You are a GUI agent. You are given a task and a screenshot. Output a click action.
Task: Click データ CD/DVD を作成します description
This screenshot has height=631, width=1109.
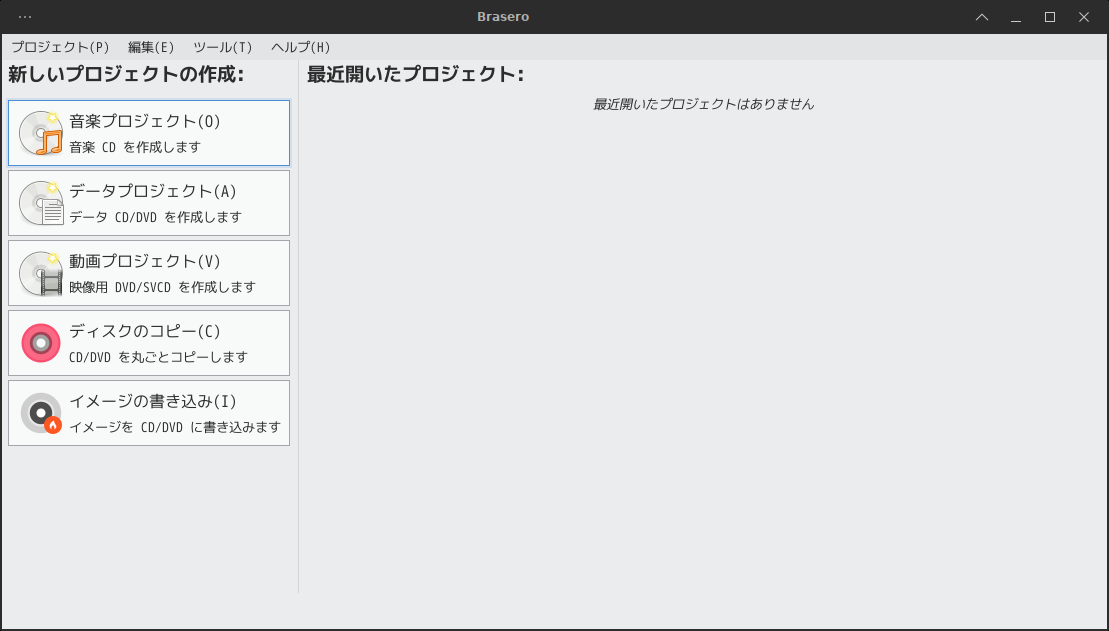(x=156, y=217)
